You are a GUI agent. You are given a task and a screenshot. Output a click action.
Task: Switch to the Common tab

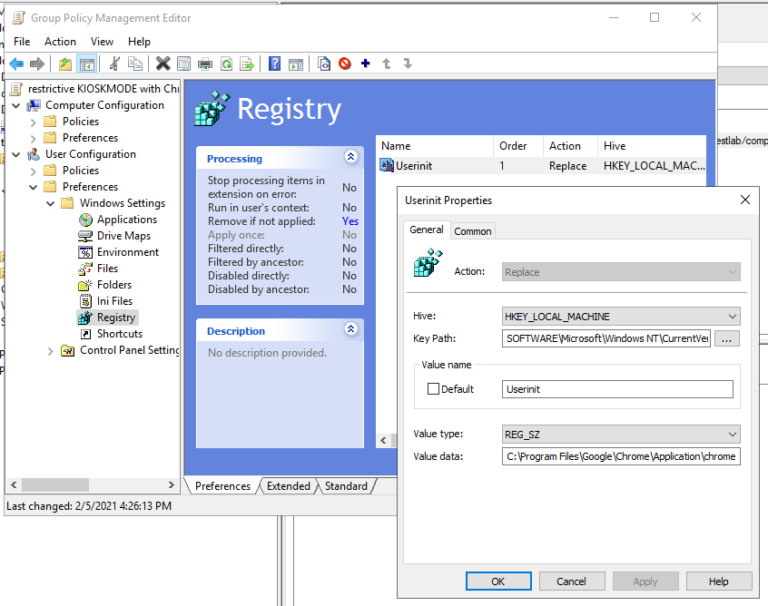point(472,231)
